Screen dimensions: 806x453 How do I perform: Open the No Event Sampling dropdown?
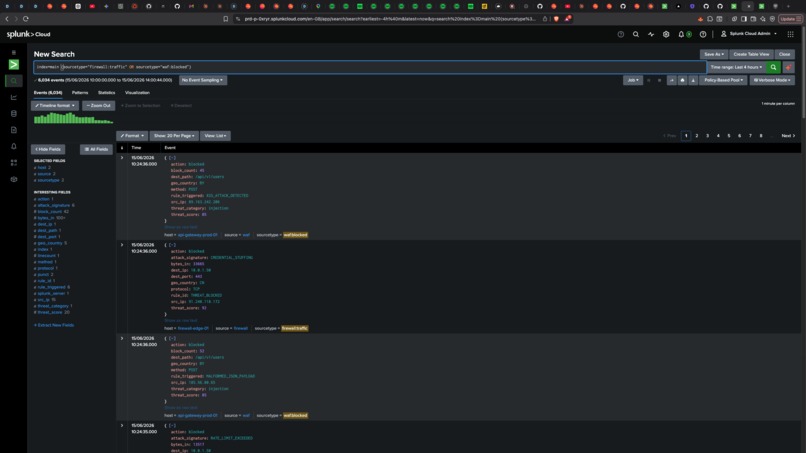point(203,80)
